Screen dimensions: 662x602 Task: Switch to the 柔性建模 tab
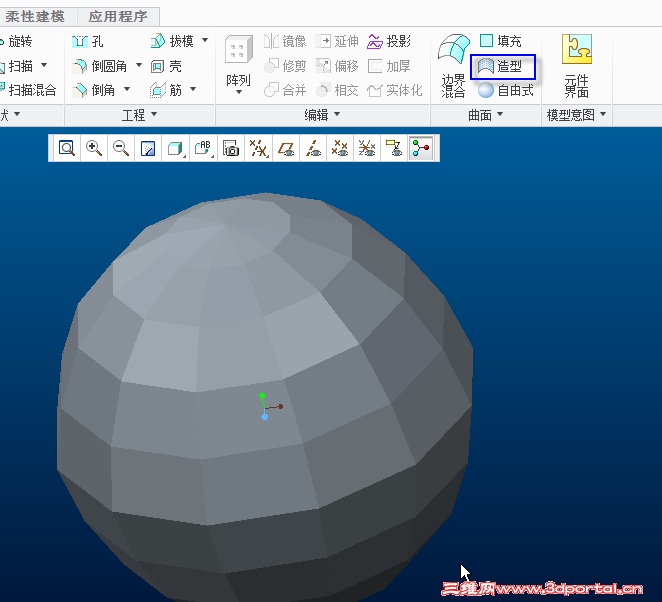(35, 16)
